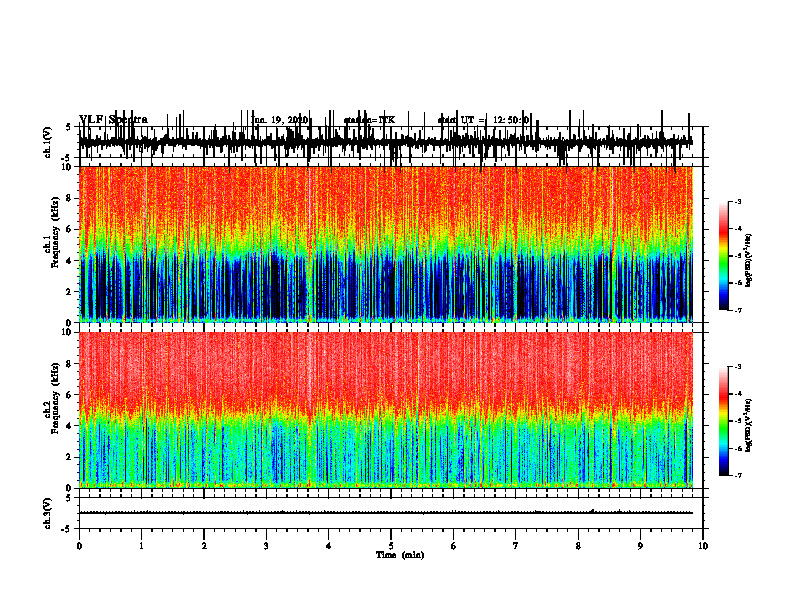
Task: Click the "Time (min)" axis title
Action: (400, 555)
